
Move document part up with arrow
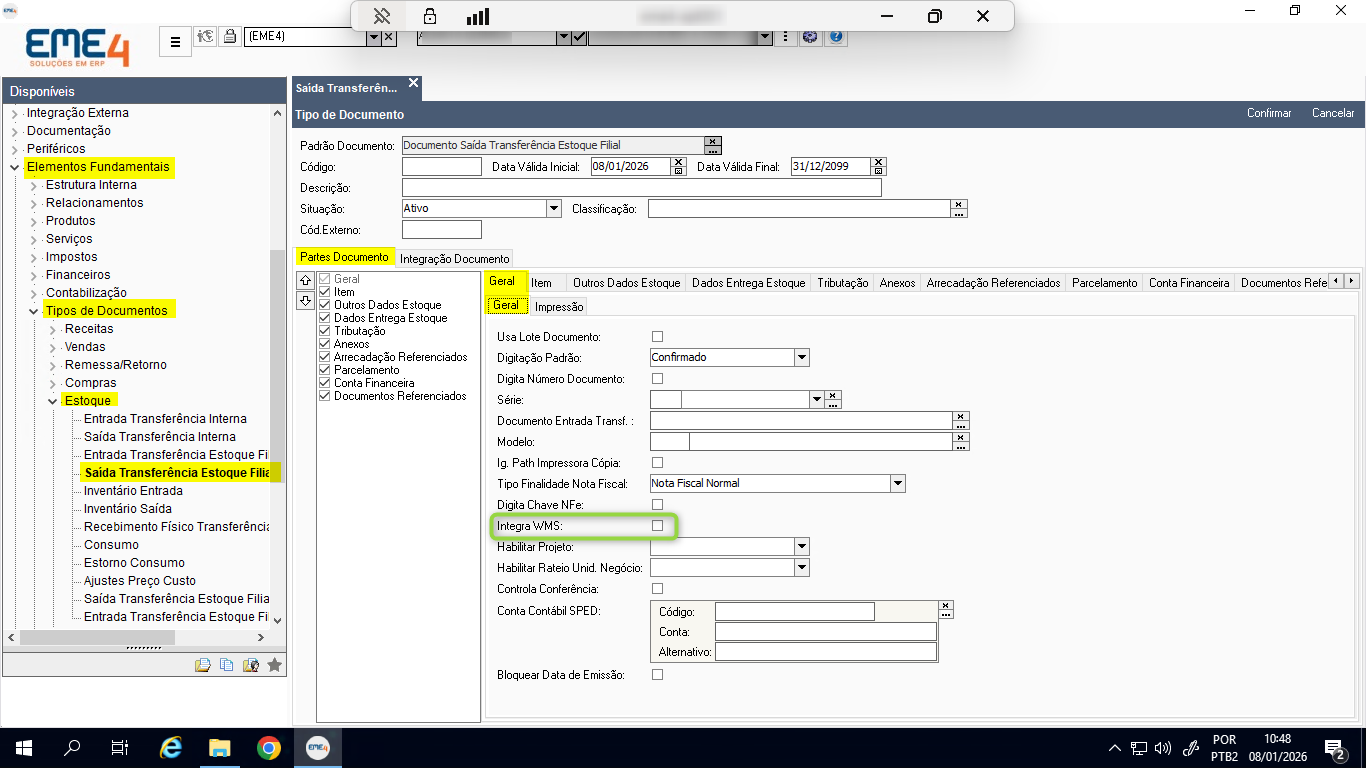[x=307, y=281]
